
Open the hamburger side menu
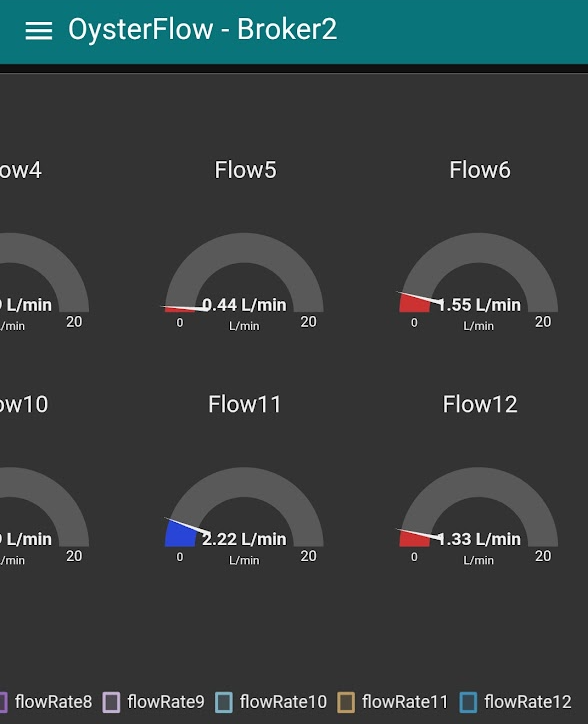coord(38,31)
